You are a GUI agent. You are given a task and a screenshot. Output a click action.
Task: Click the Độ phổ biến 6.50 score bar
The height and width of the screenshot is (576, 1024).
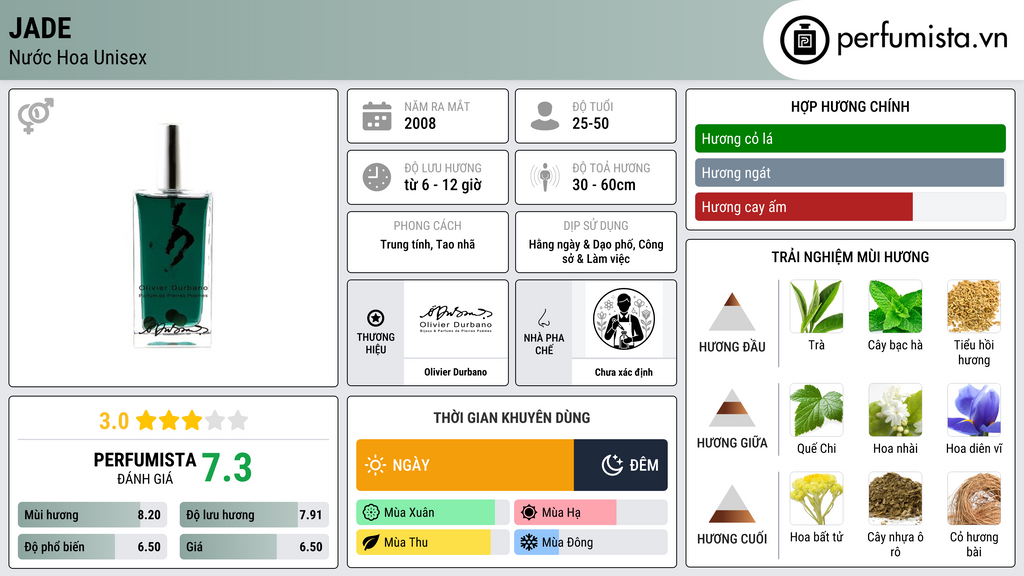pos(93,547)
